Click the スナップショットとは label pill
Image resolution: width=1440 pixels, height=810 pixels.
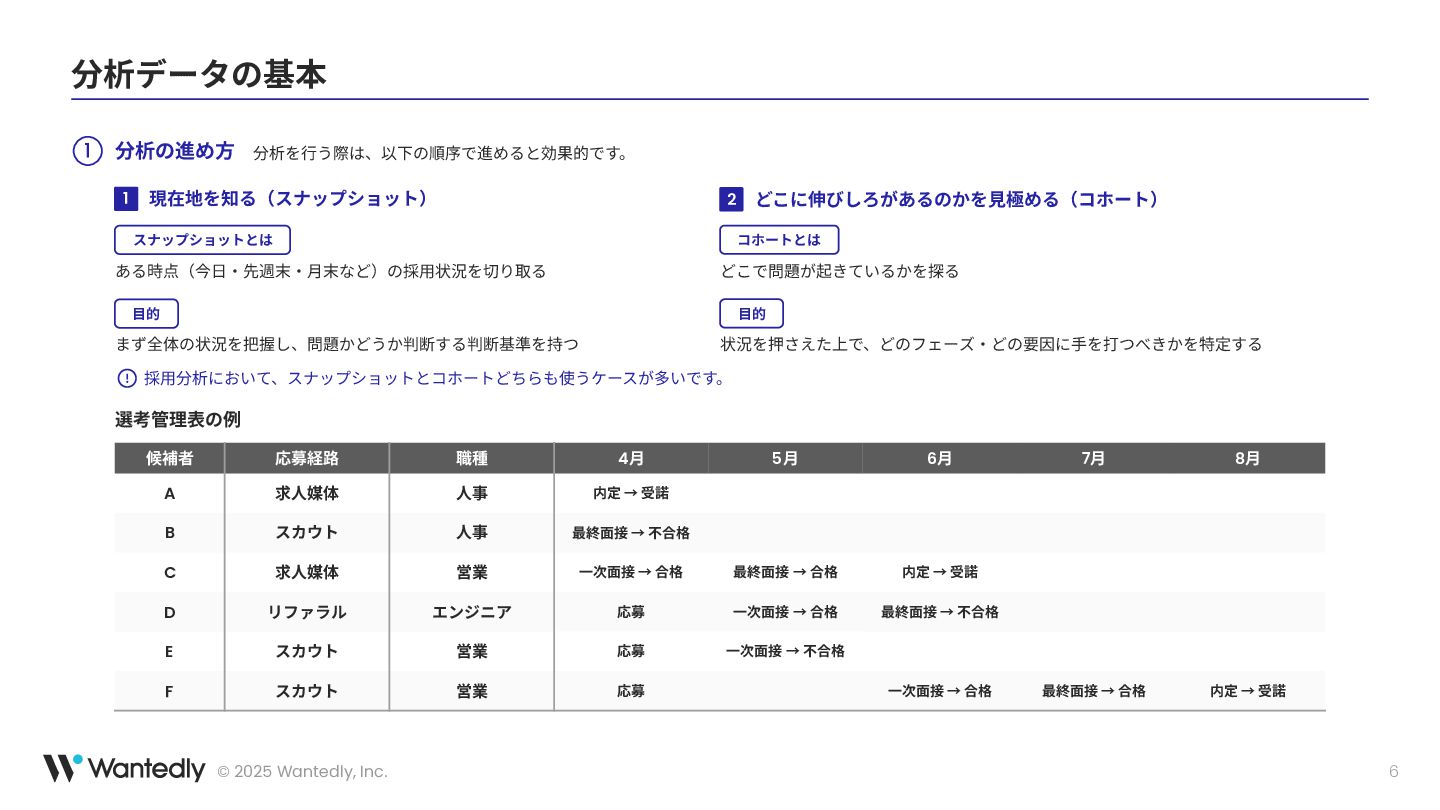click(202, 240)
